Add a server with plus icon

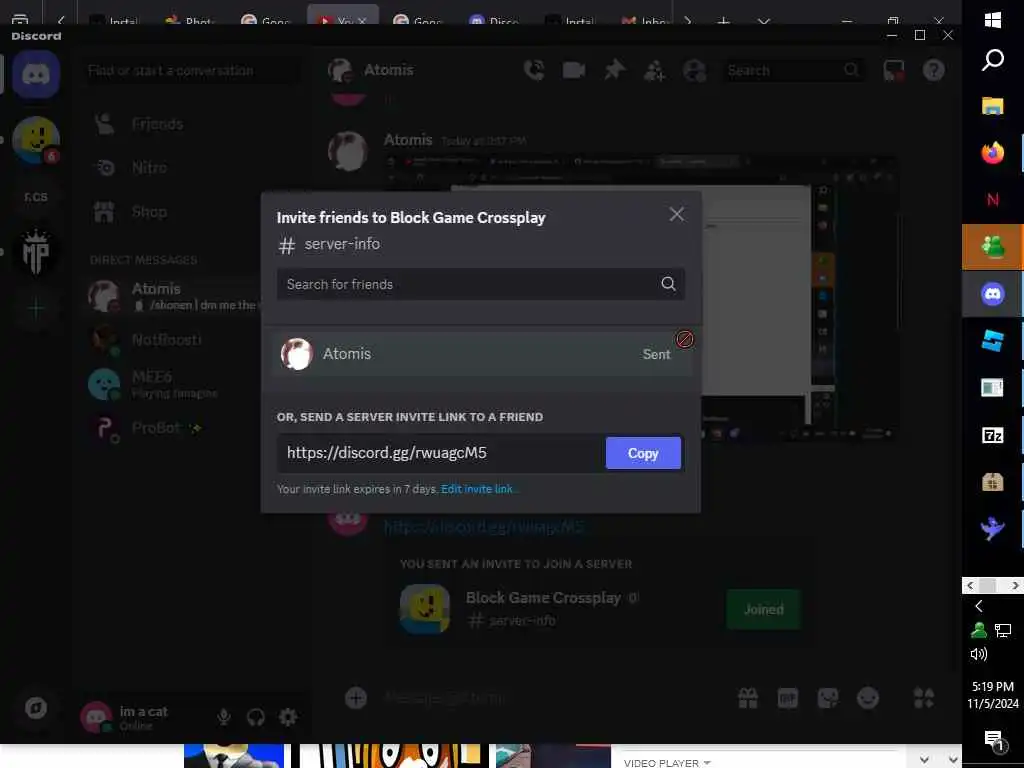(36, 308)
